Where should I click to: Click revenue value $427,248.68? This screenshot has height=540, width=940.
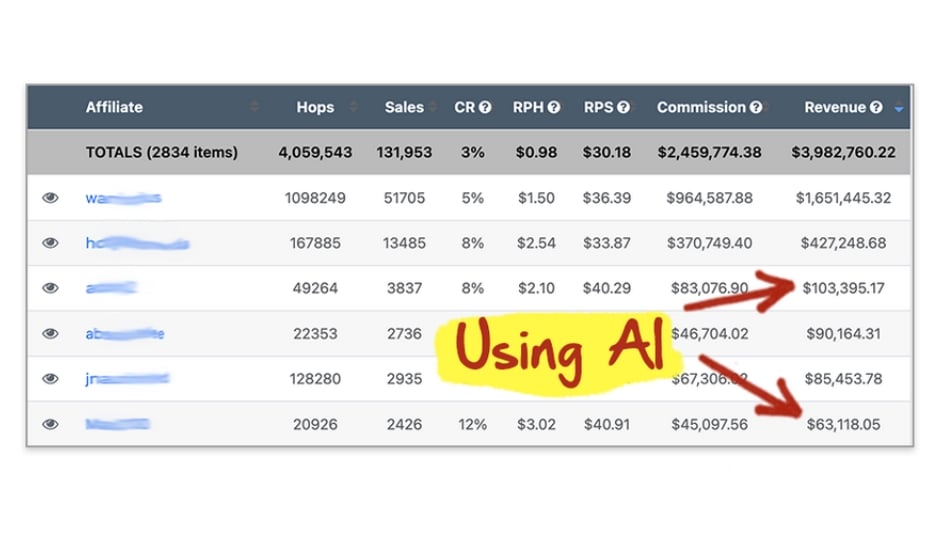tap(843, 243)
